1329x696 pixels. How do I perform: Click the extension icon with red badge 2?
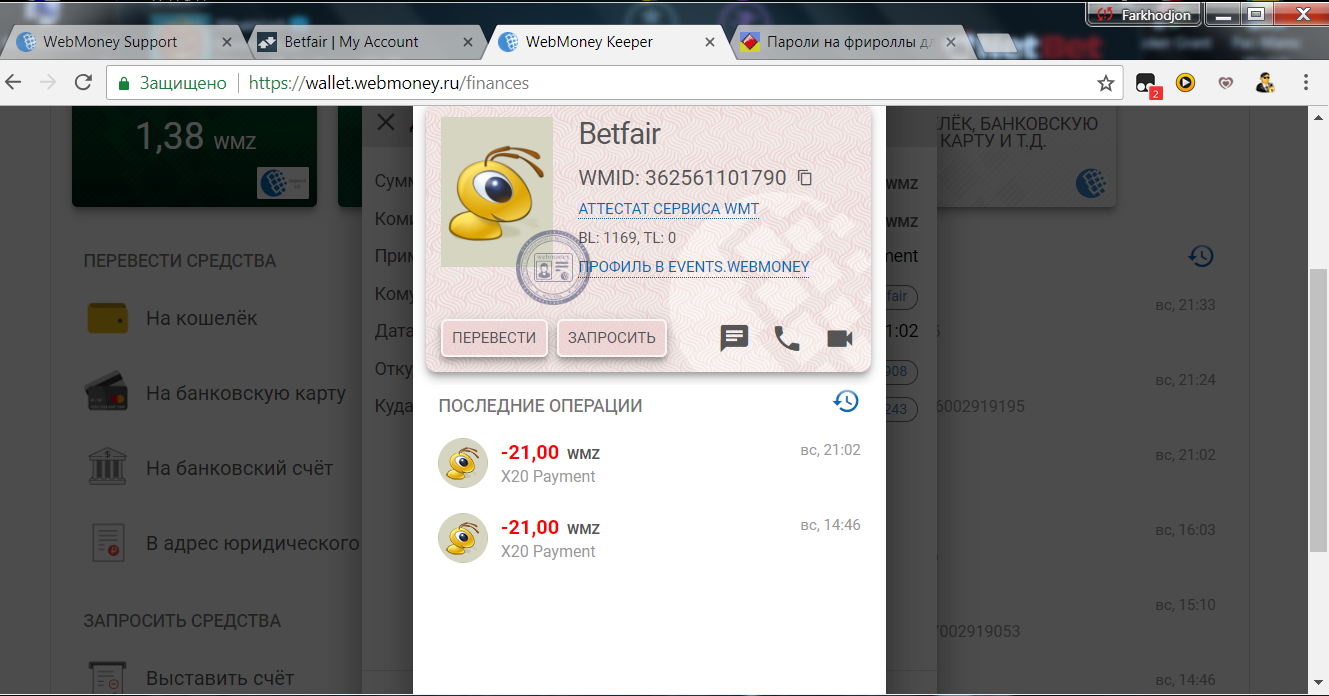(1147, 84)
